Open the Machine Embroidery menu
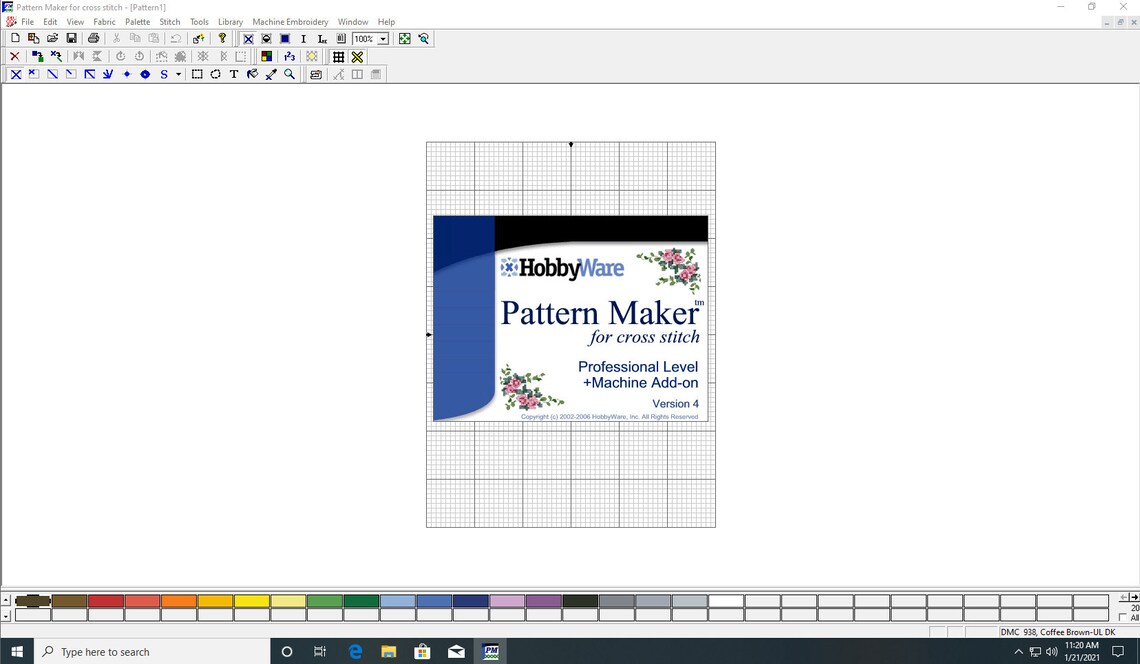This screenshot has height=664, width=1140. point(290,21)
